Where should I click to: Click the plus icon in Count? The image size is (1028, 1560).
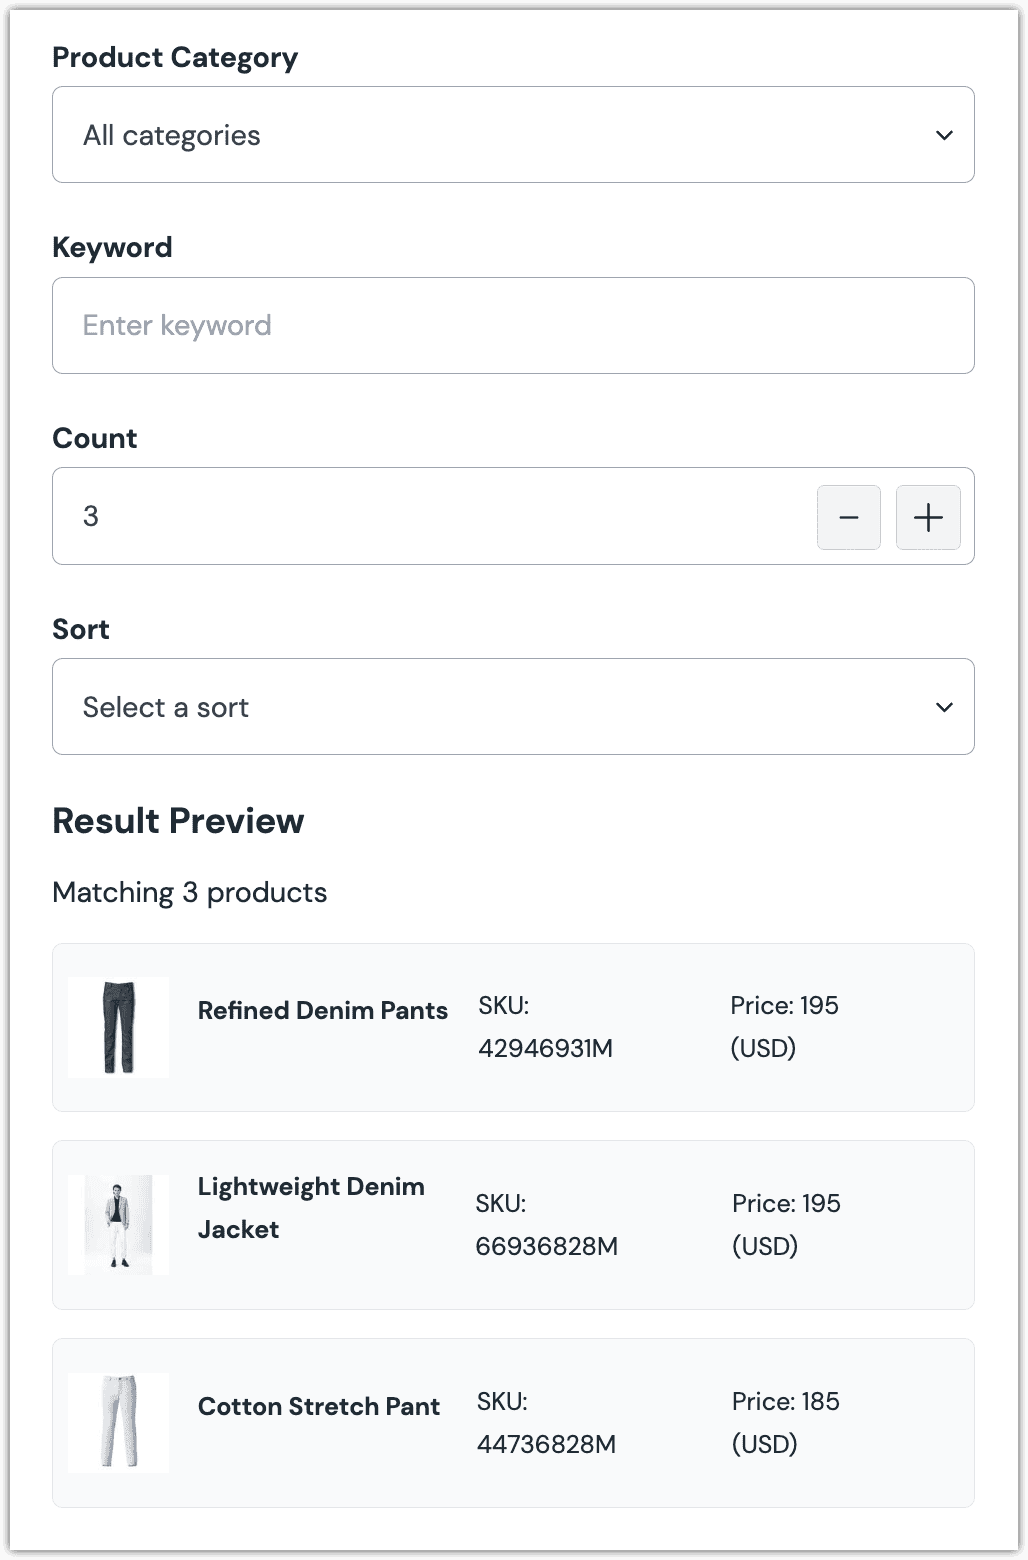928,517
